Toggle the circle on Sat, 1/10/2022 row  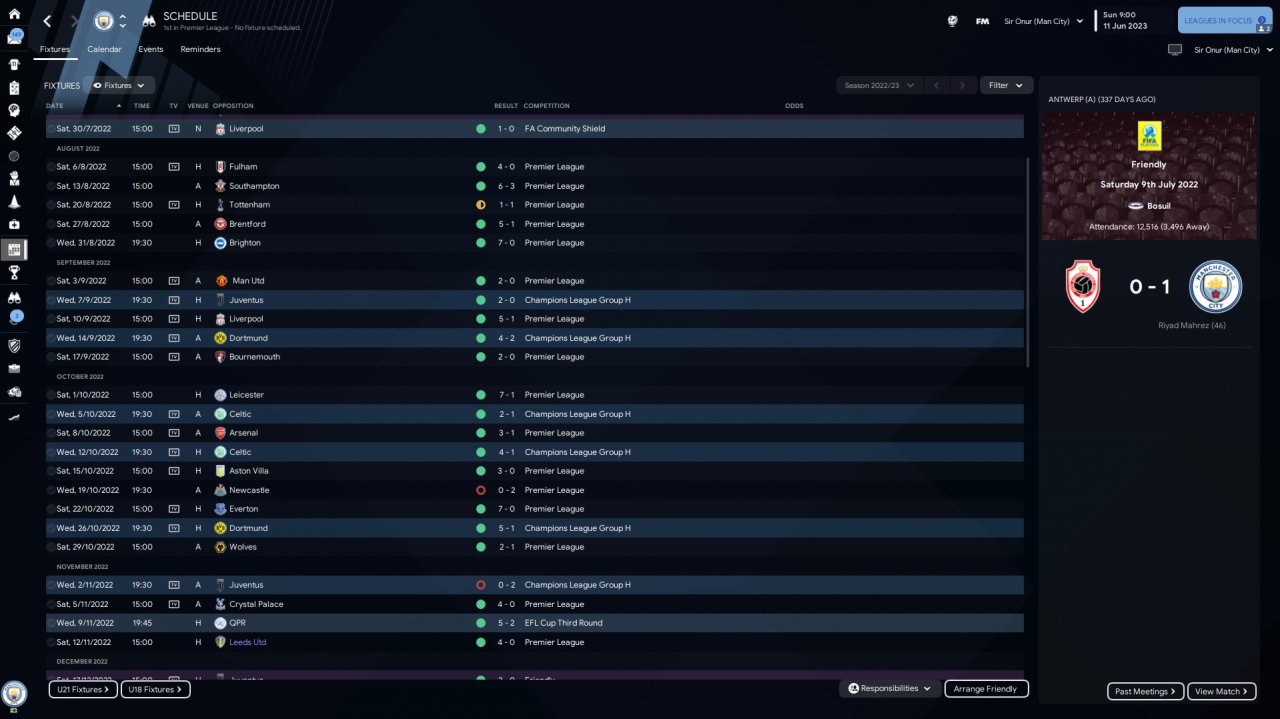[x=51, y=395]
